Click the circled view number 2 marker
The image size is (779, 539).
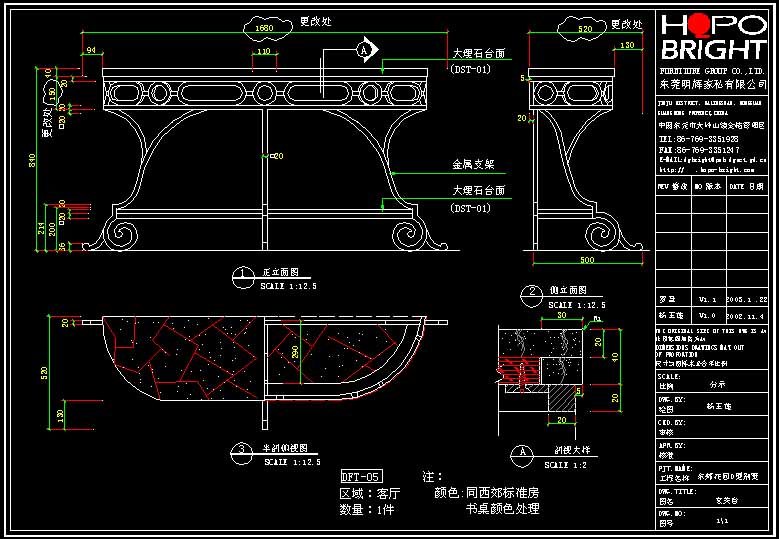(532, 297)
